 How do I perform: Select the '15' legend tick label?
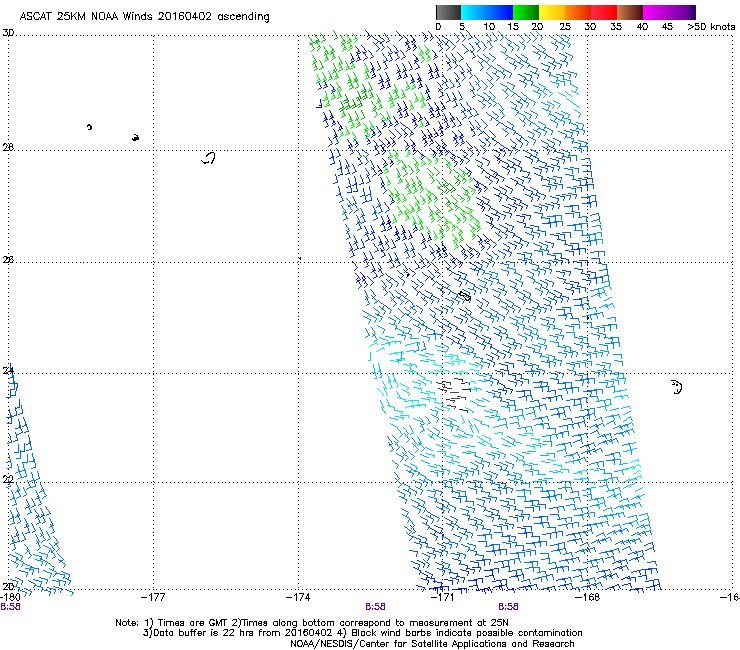tap(513, 27)
